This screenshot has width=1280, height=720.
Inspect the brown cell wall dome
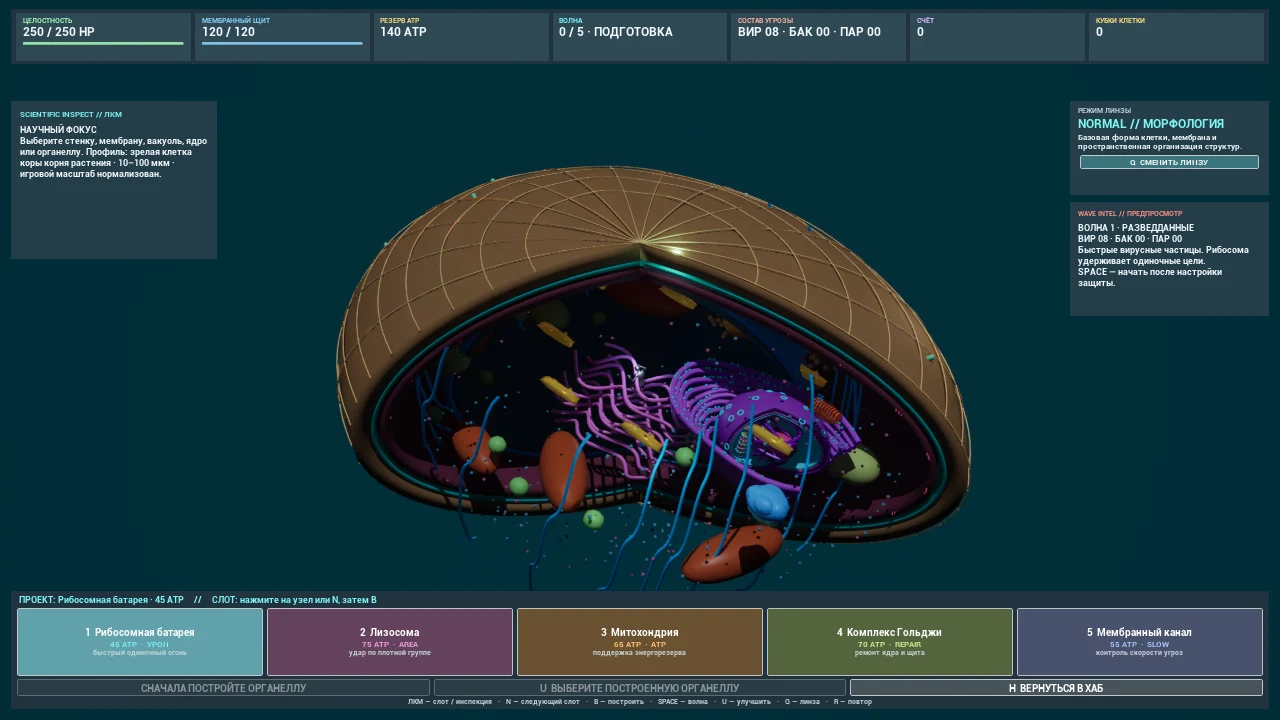pyautogui.click(x=600, y=215)
